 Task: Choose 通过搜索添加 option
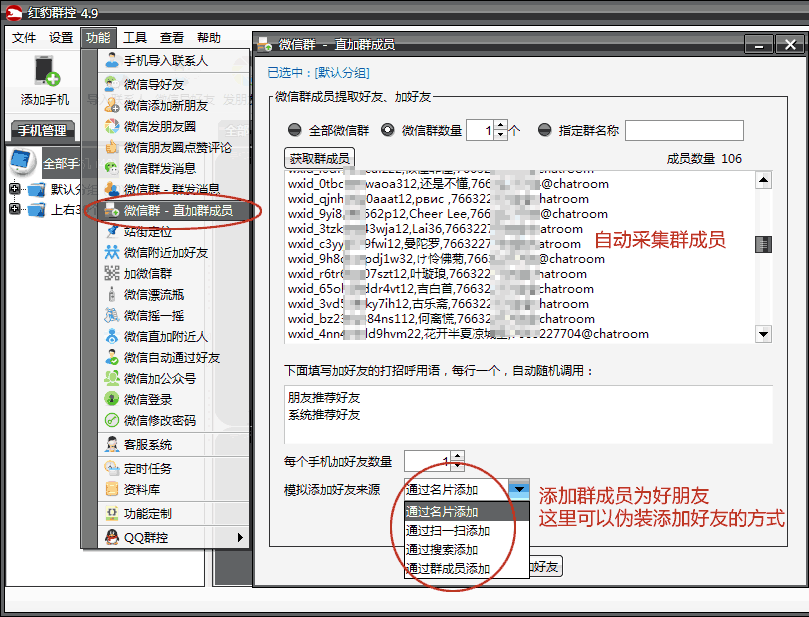[x=466, y=549]
